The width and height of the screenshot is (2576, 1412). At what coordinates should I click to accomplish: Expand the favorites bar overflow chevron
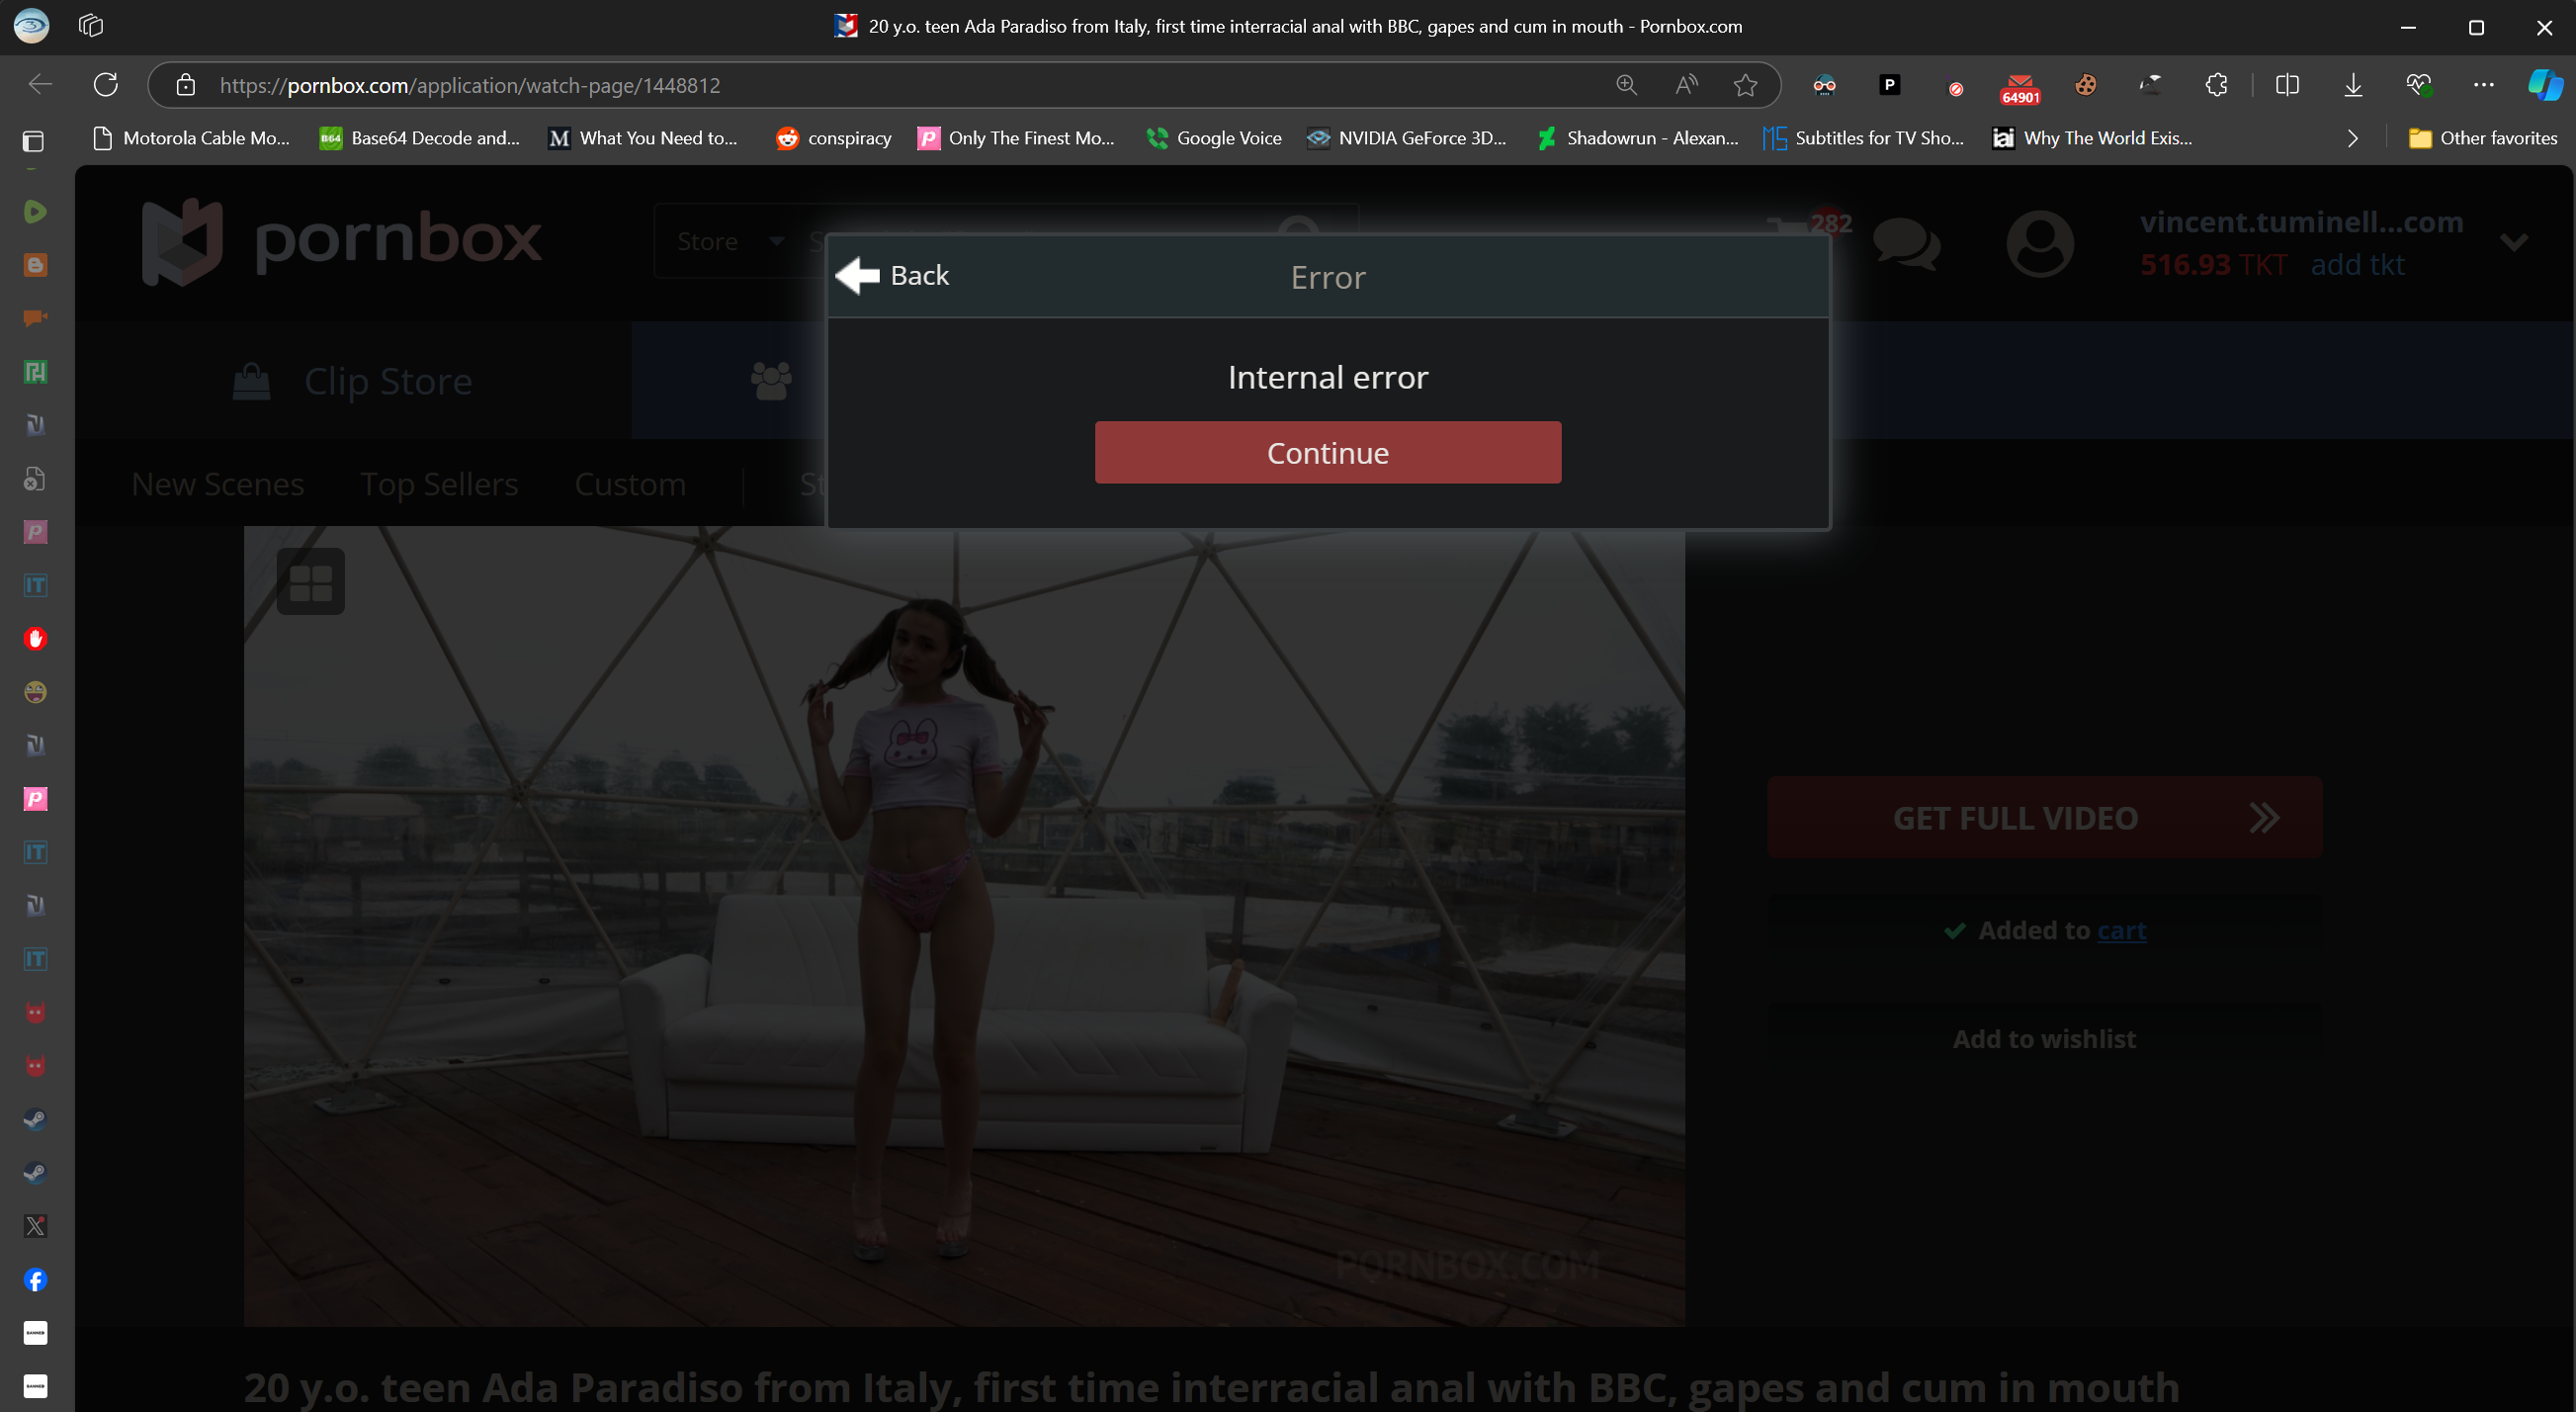[2352, 138]
